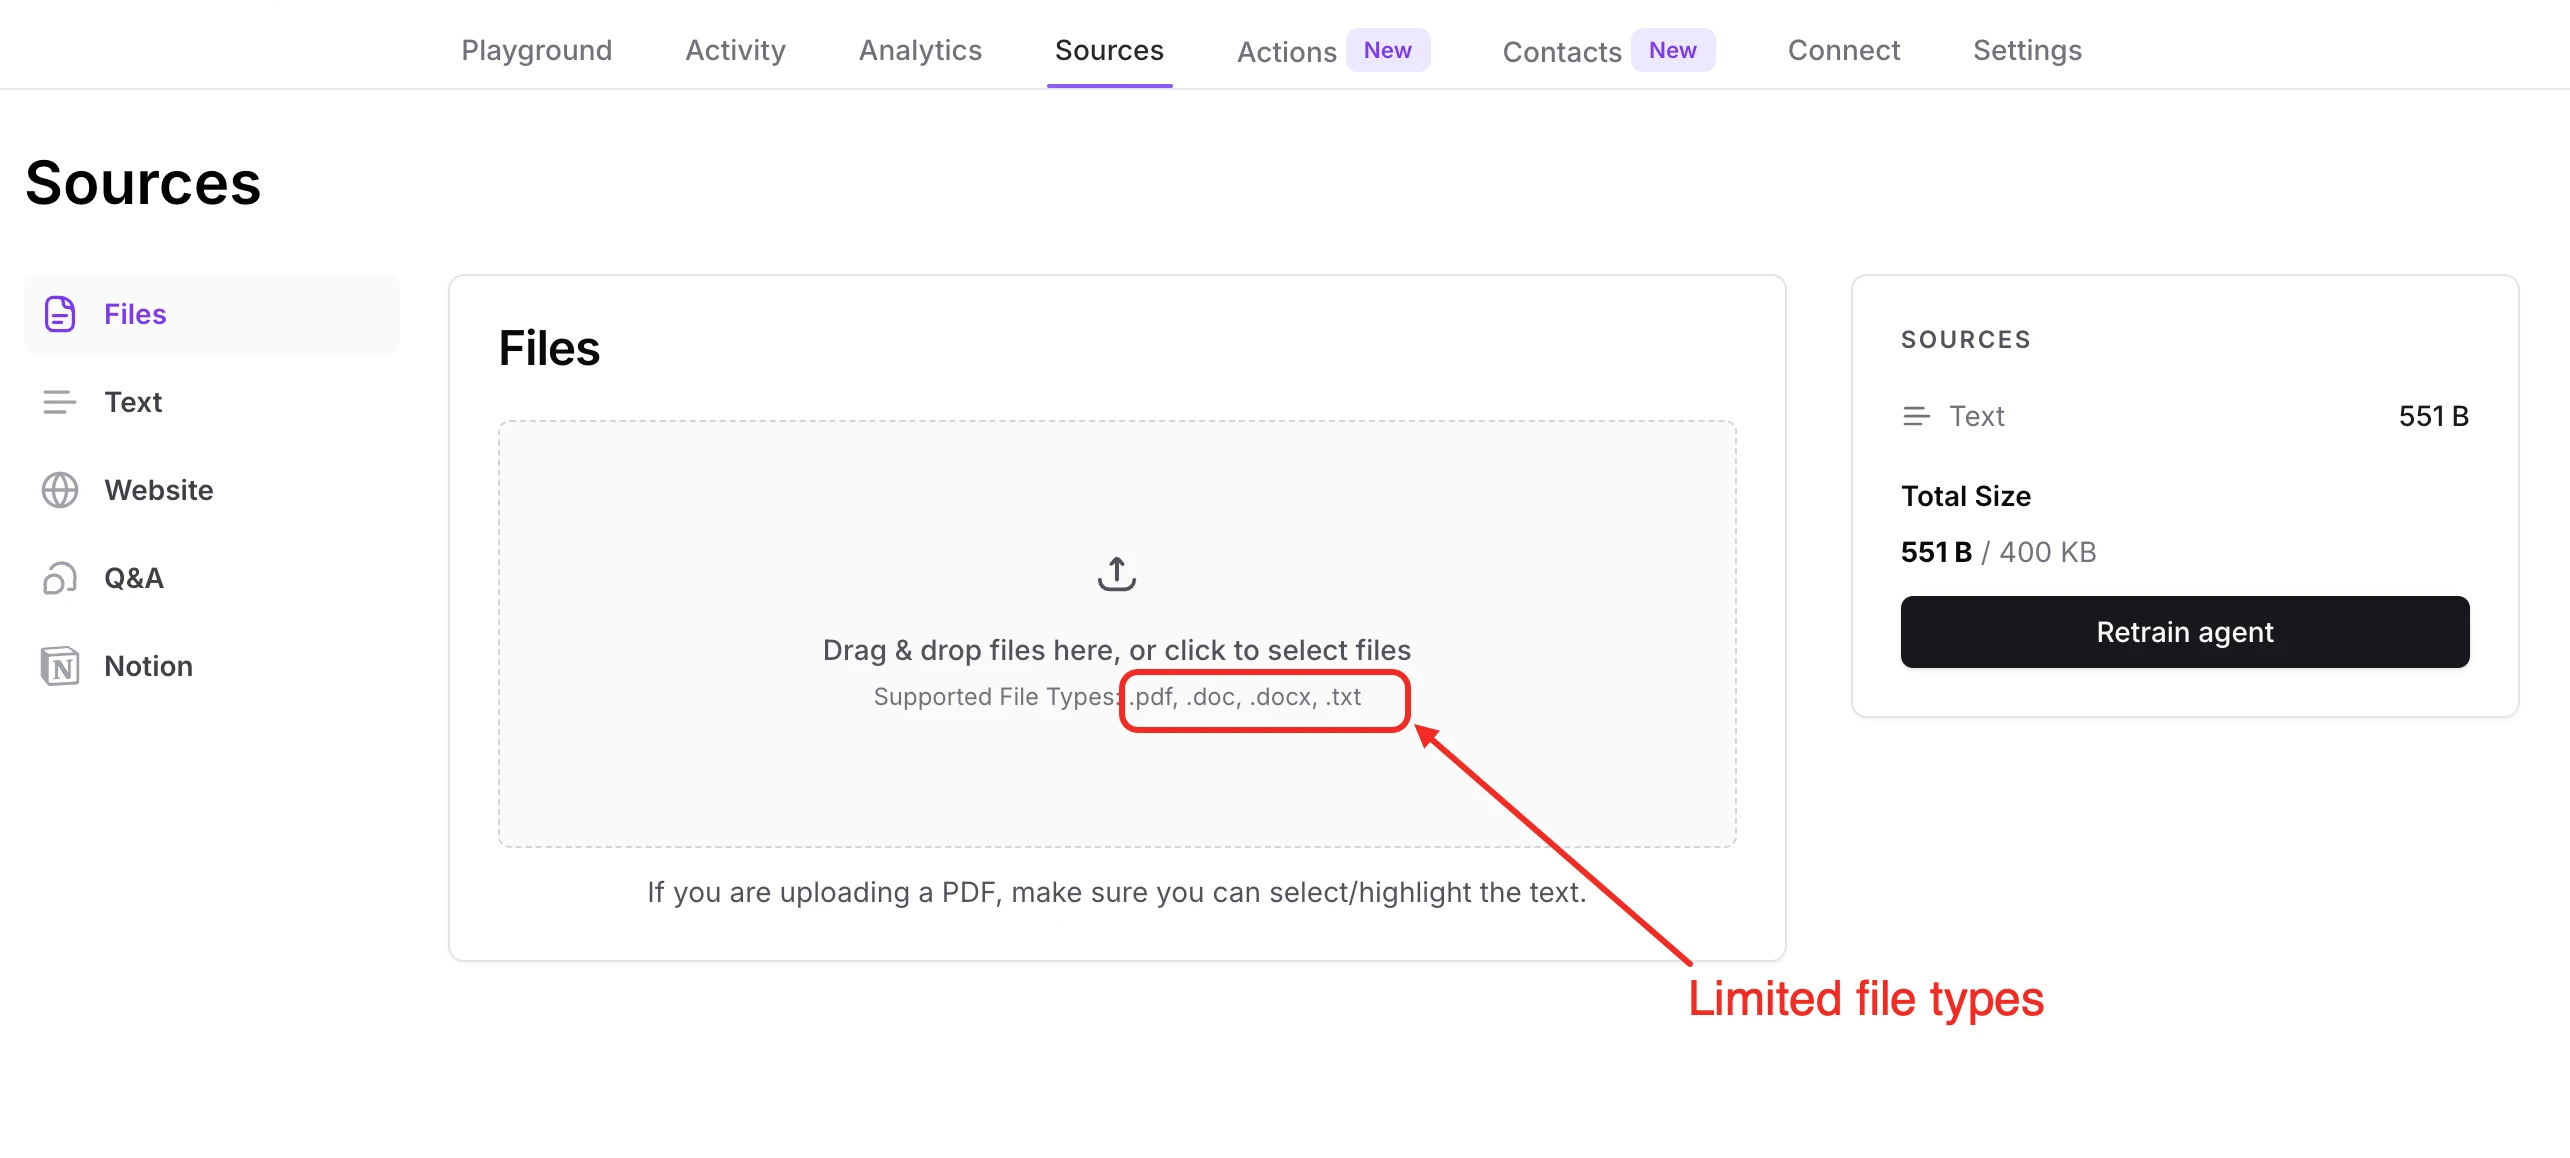Click the PDF select/highlight note
The image size is (2570, 1158).
tap(1117, 892)
